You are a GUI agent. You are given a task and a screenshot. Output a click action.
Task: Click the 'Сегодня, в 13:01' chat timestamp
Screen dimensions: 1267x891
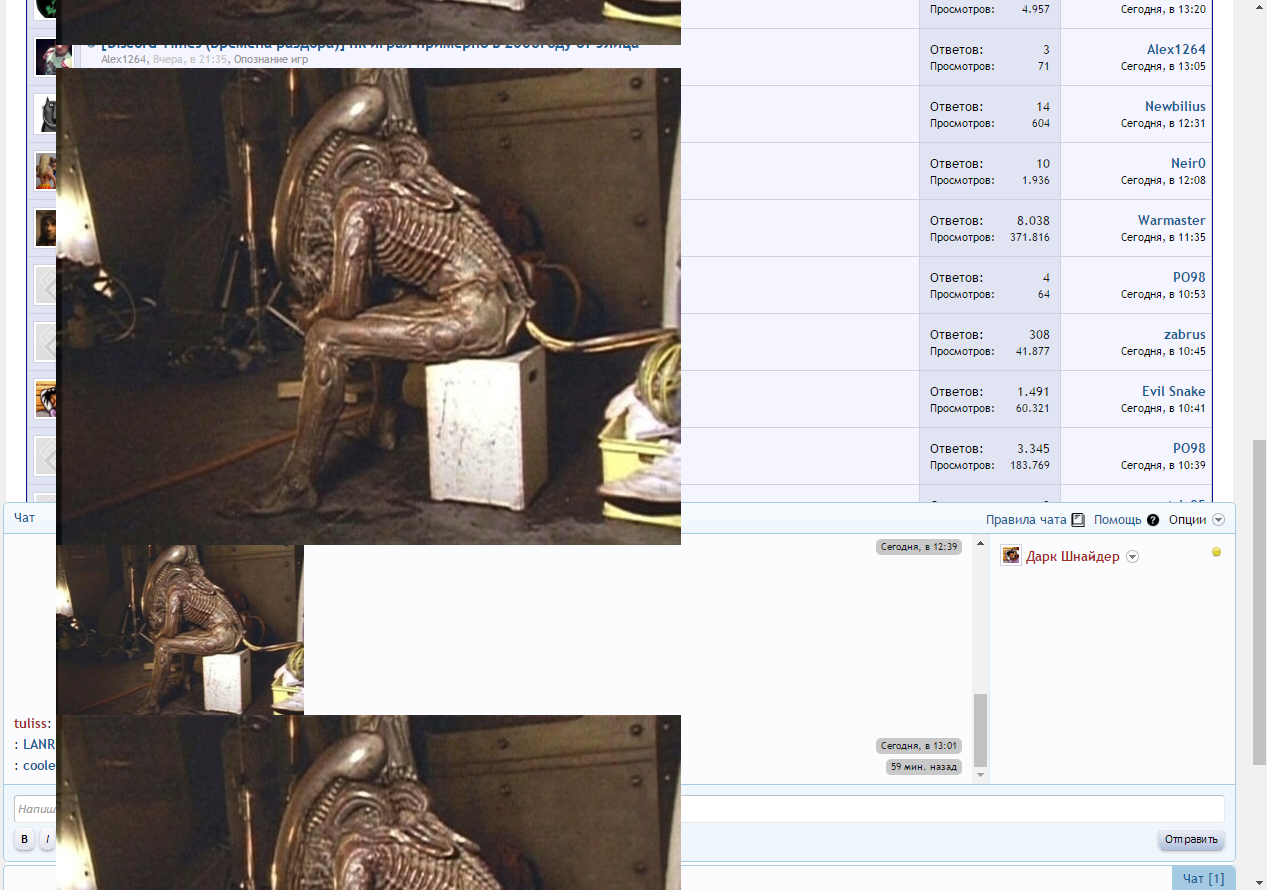pos(919,745)
